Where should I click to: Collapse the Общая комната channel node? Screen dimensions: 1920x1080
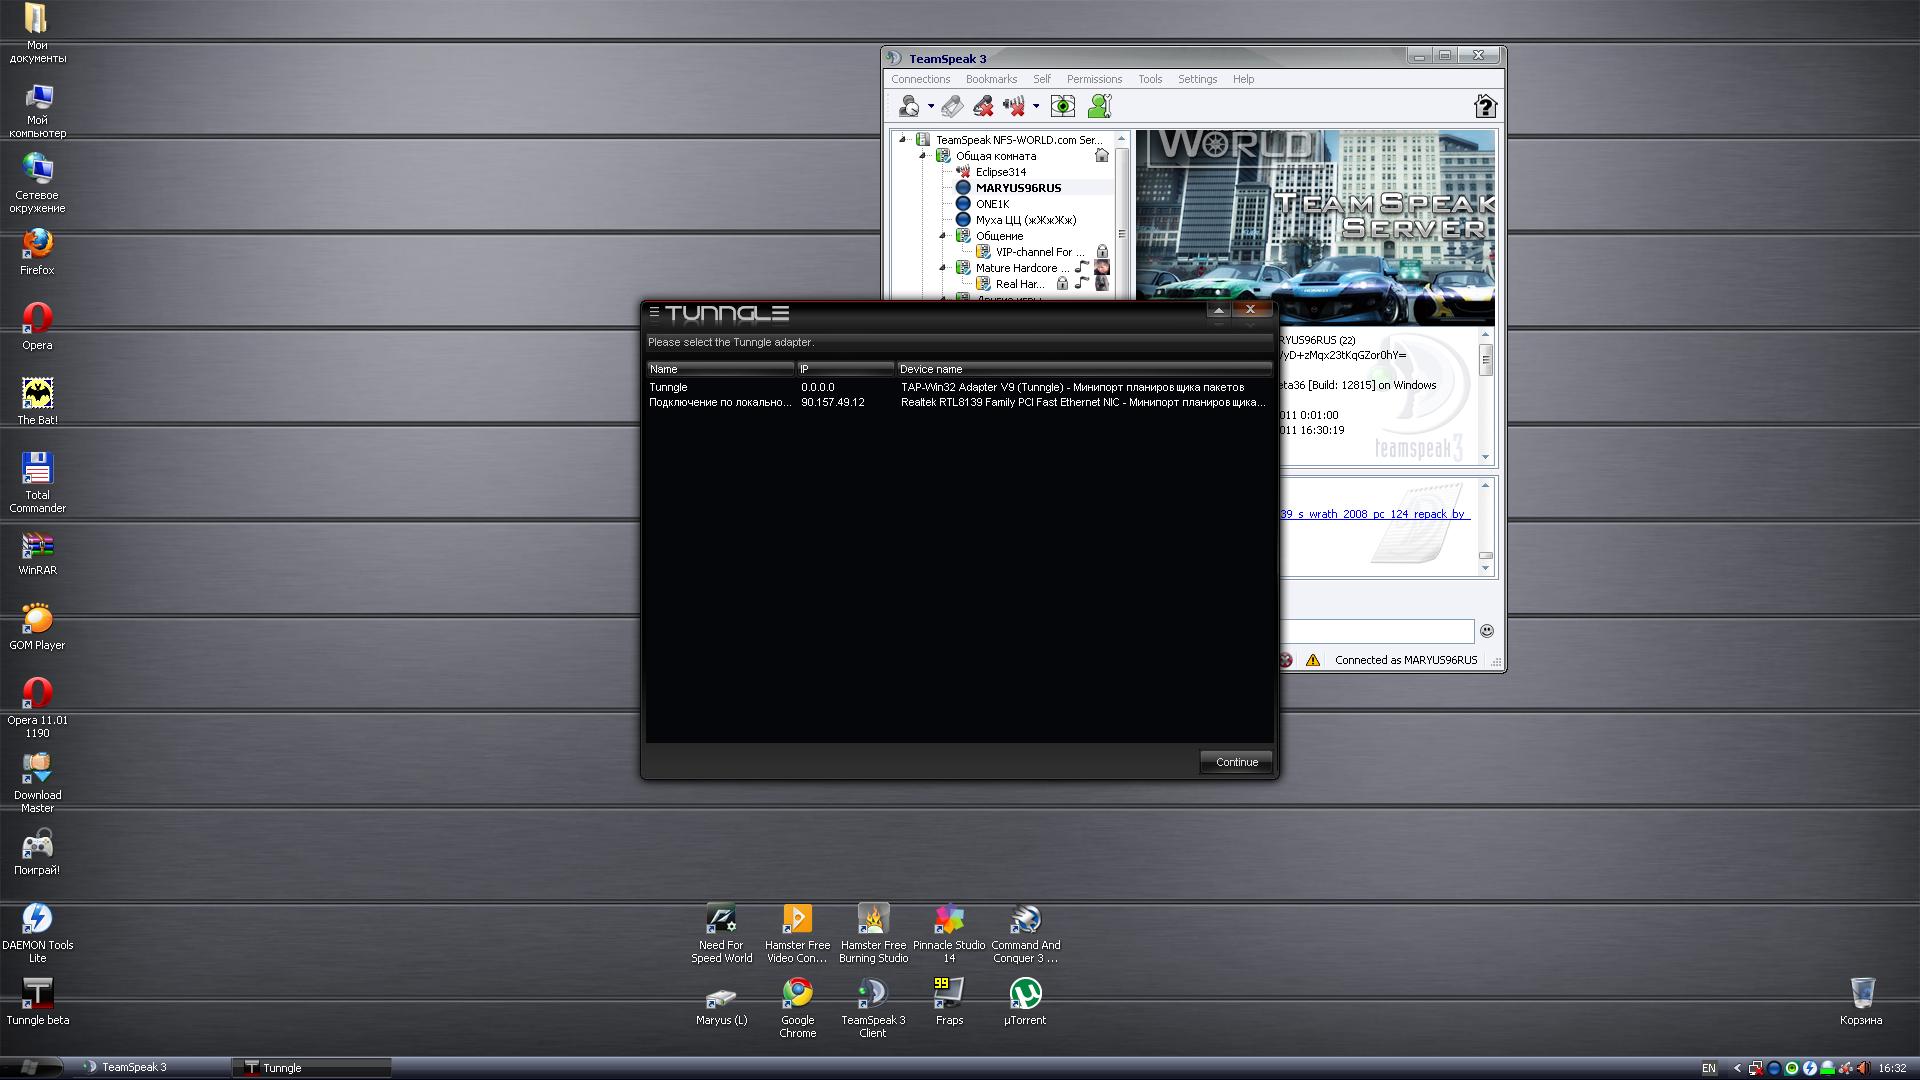point(922,156)
